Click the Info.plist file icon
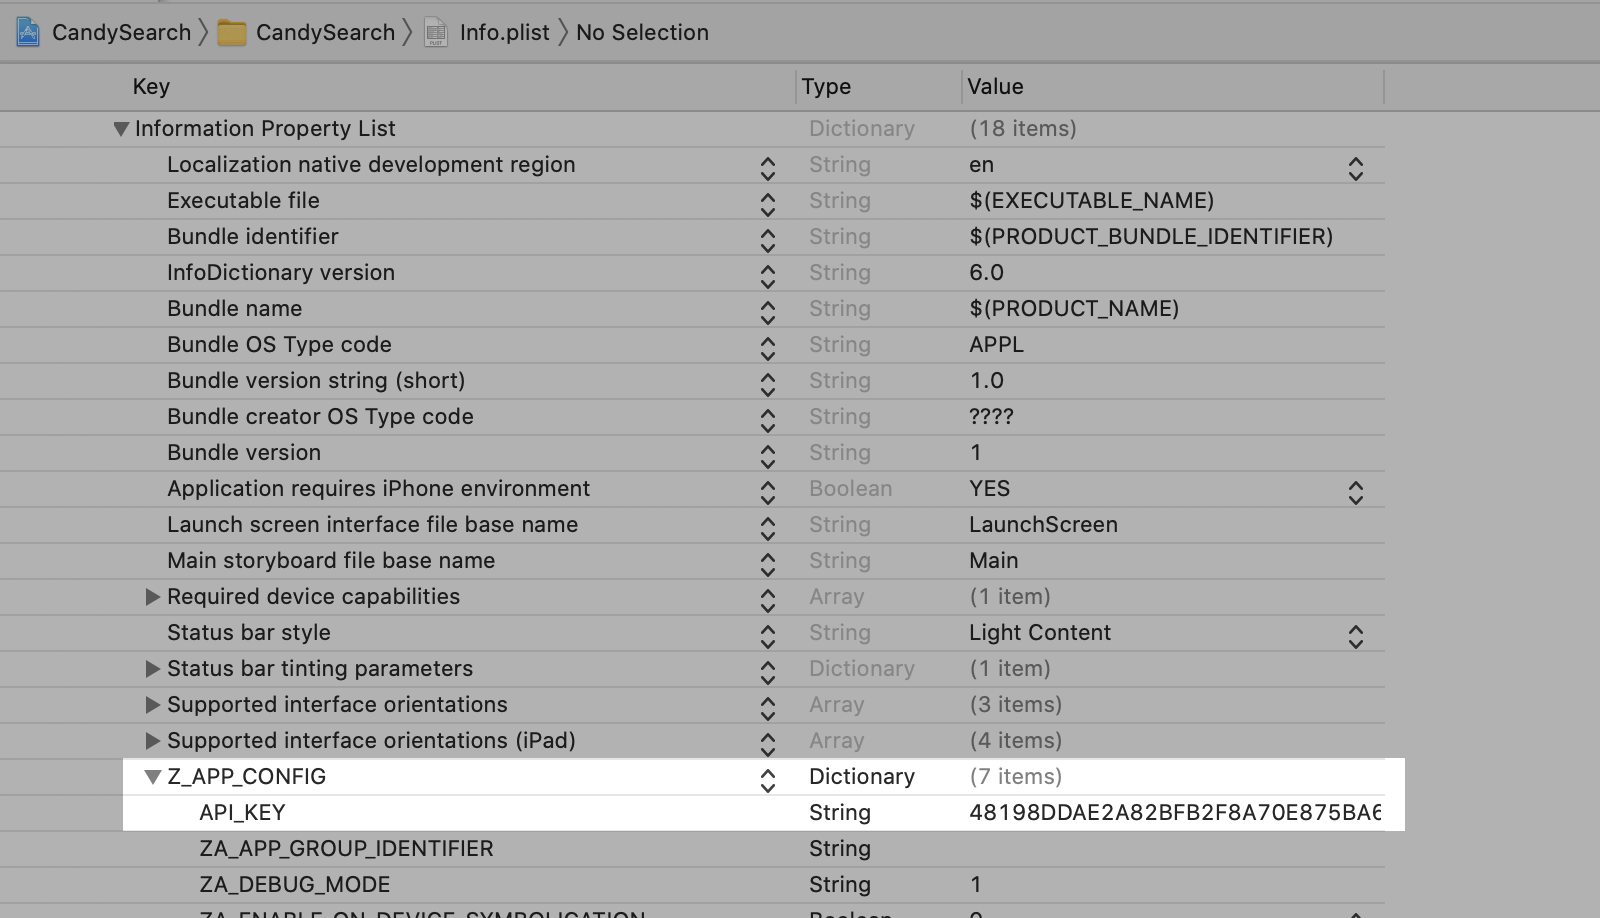Image resolution: width=1600 pixels, height=918 pixels. (436, 33)
